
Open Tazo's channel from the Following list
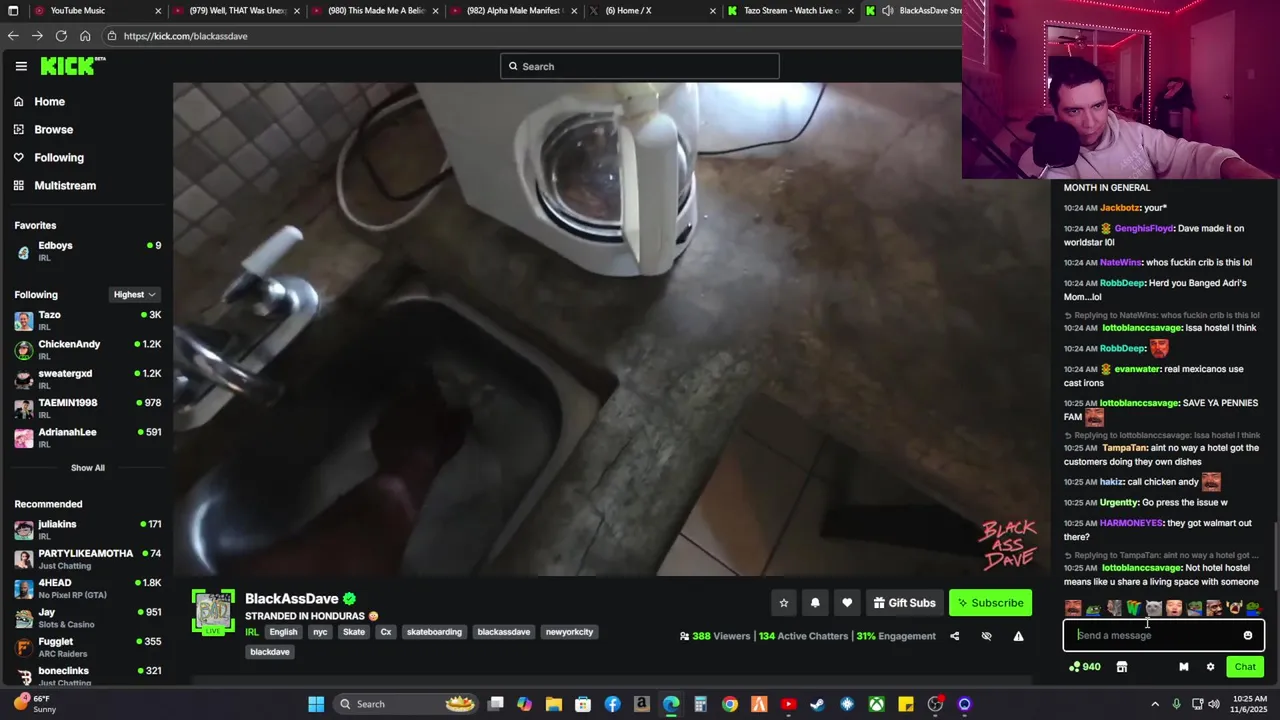[87, 320]
